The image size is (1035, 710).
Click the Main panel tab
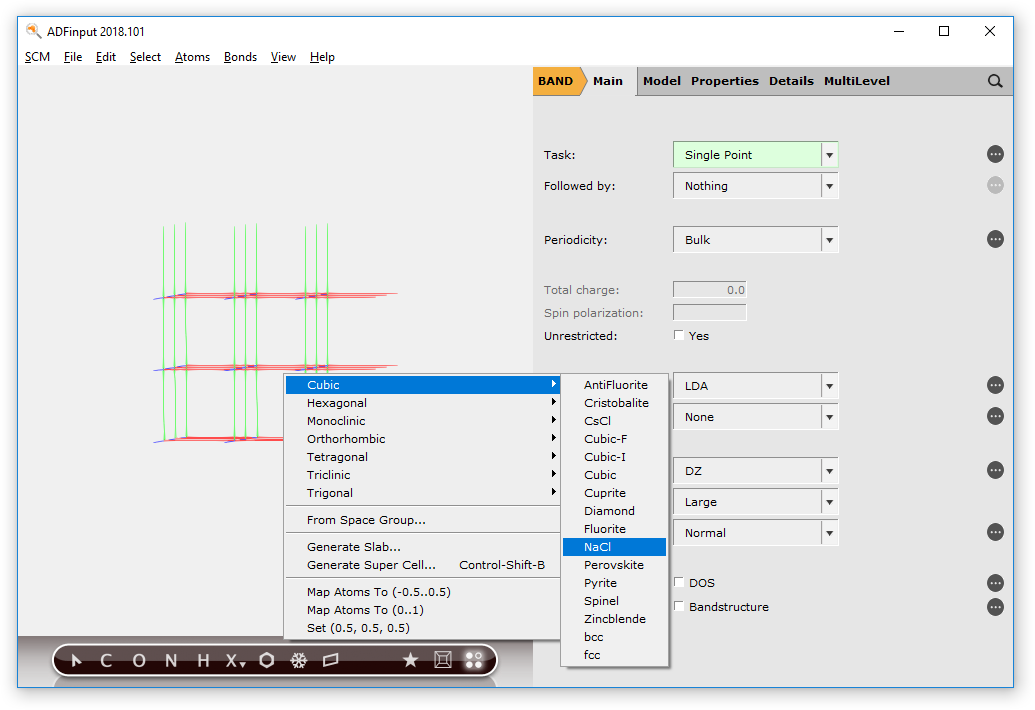coord(607,81)
